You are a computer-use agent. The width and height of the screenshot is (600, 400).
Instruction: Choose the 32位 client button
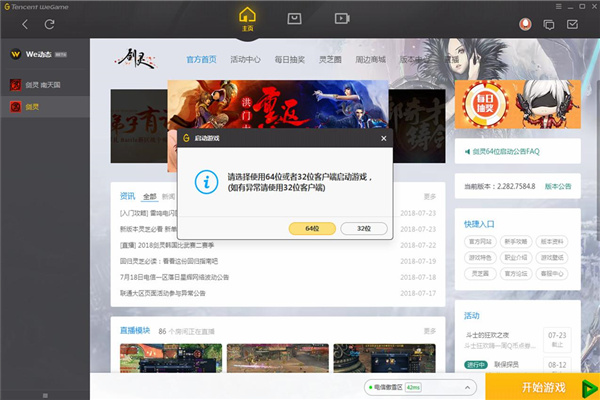coord(364,228)
